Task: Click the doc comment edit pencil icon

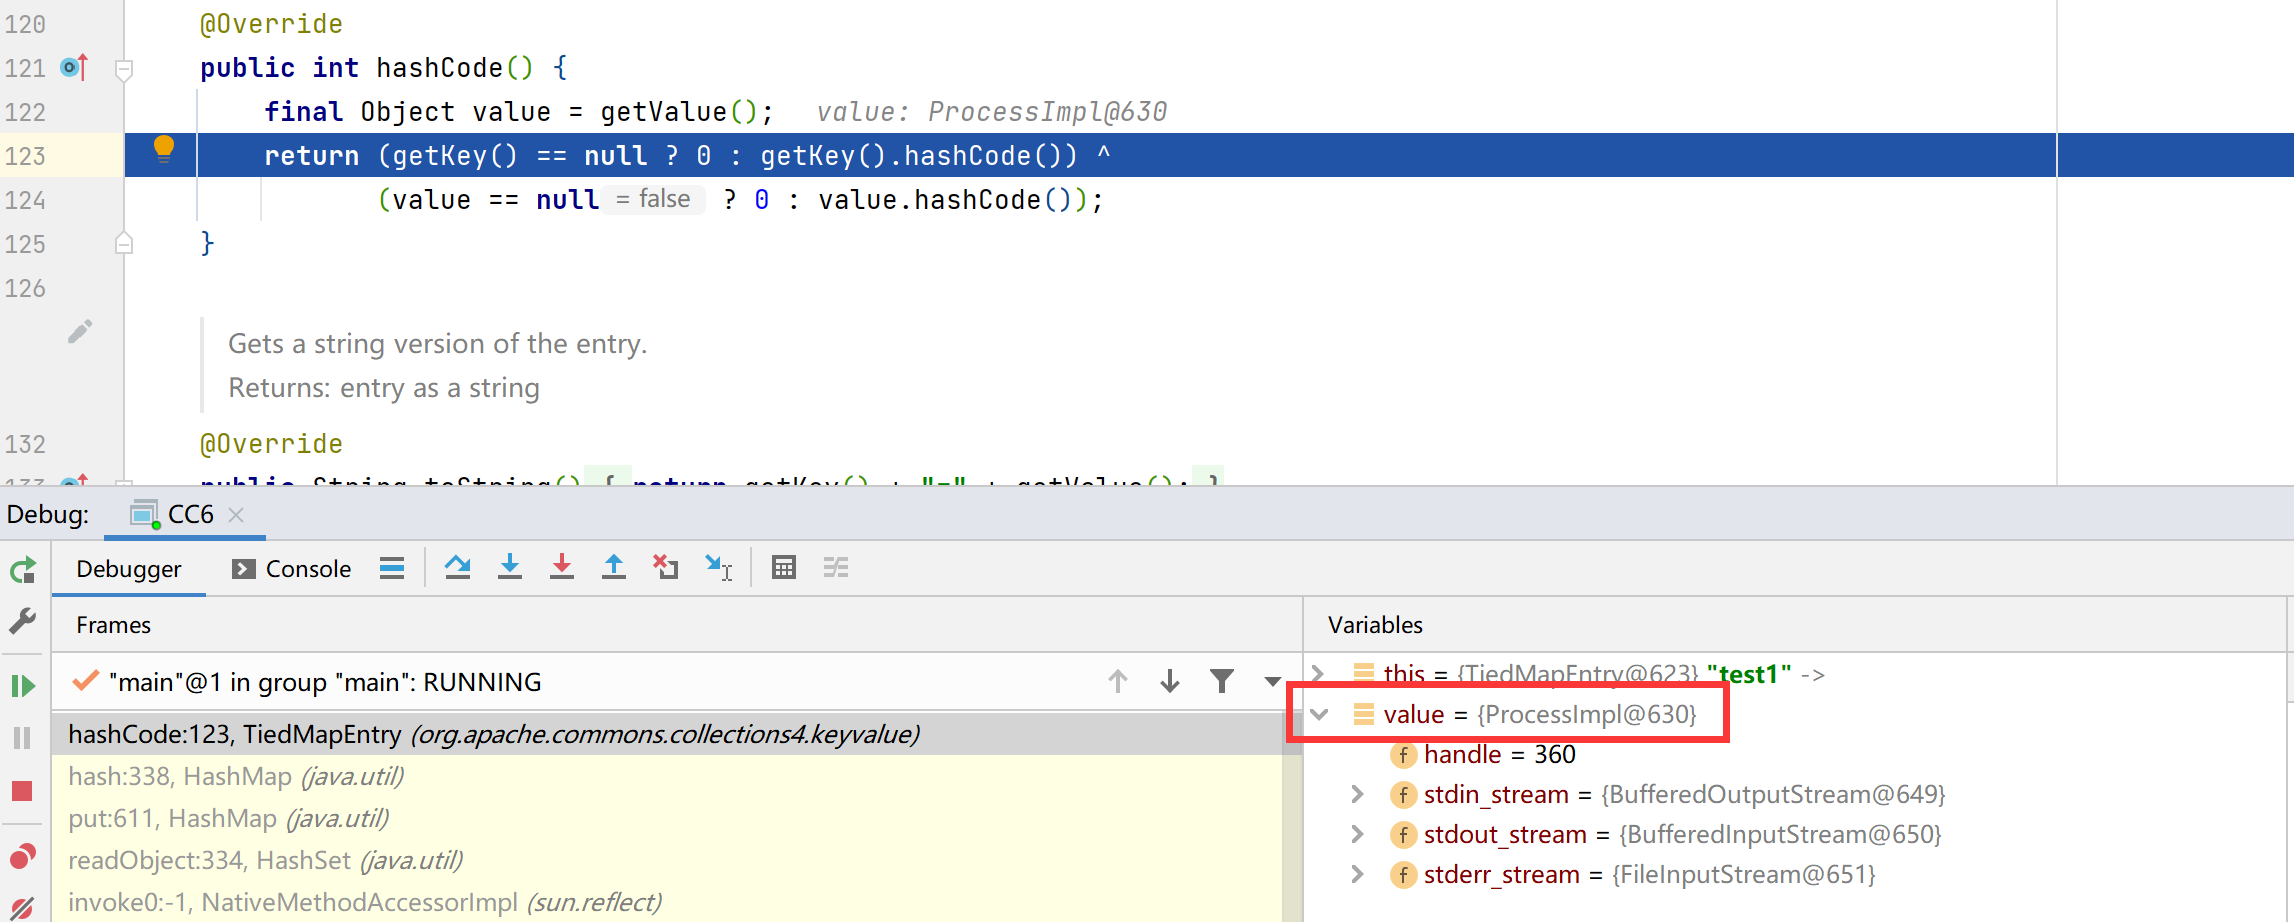Action: 80,331
